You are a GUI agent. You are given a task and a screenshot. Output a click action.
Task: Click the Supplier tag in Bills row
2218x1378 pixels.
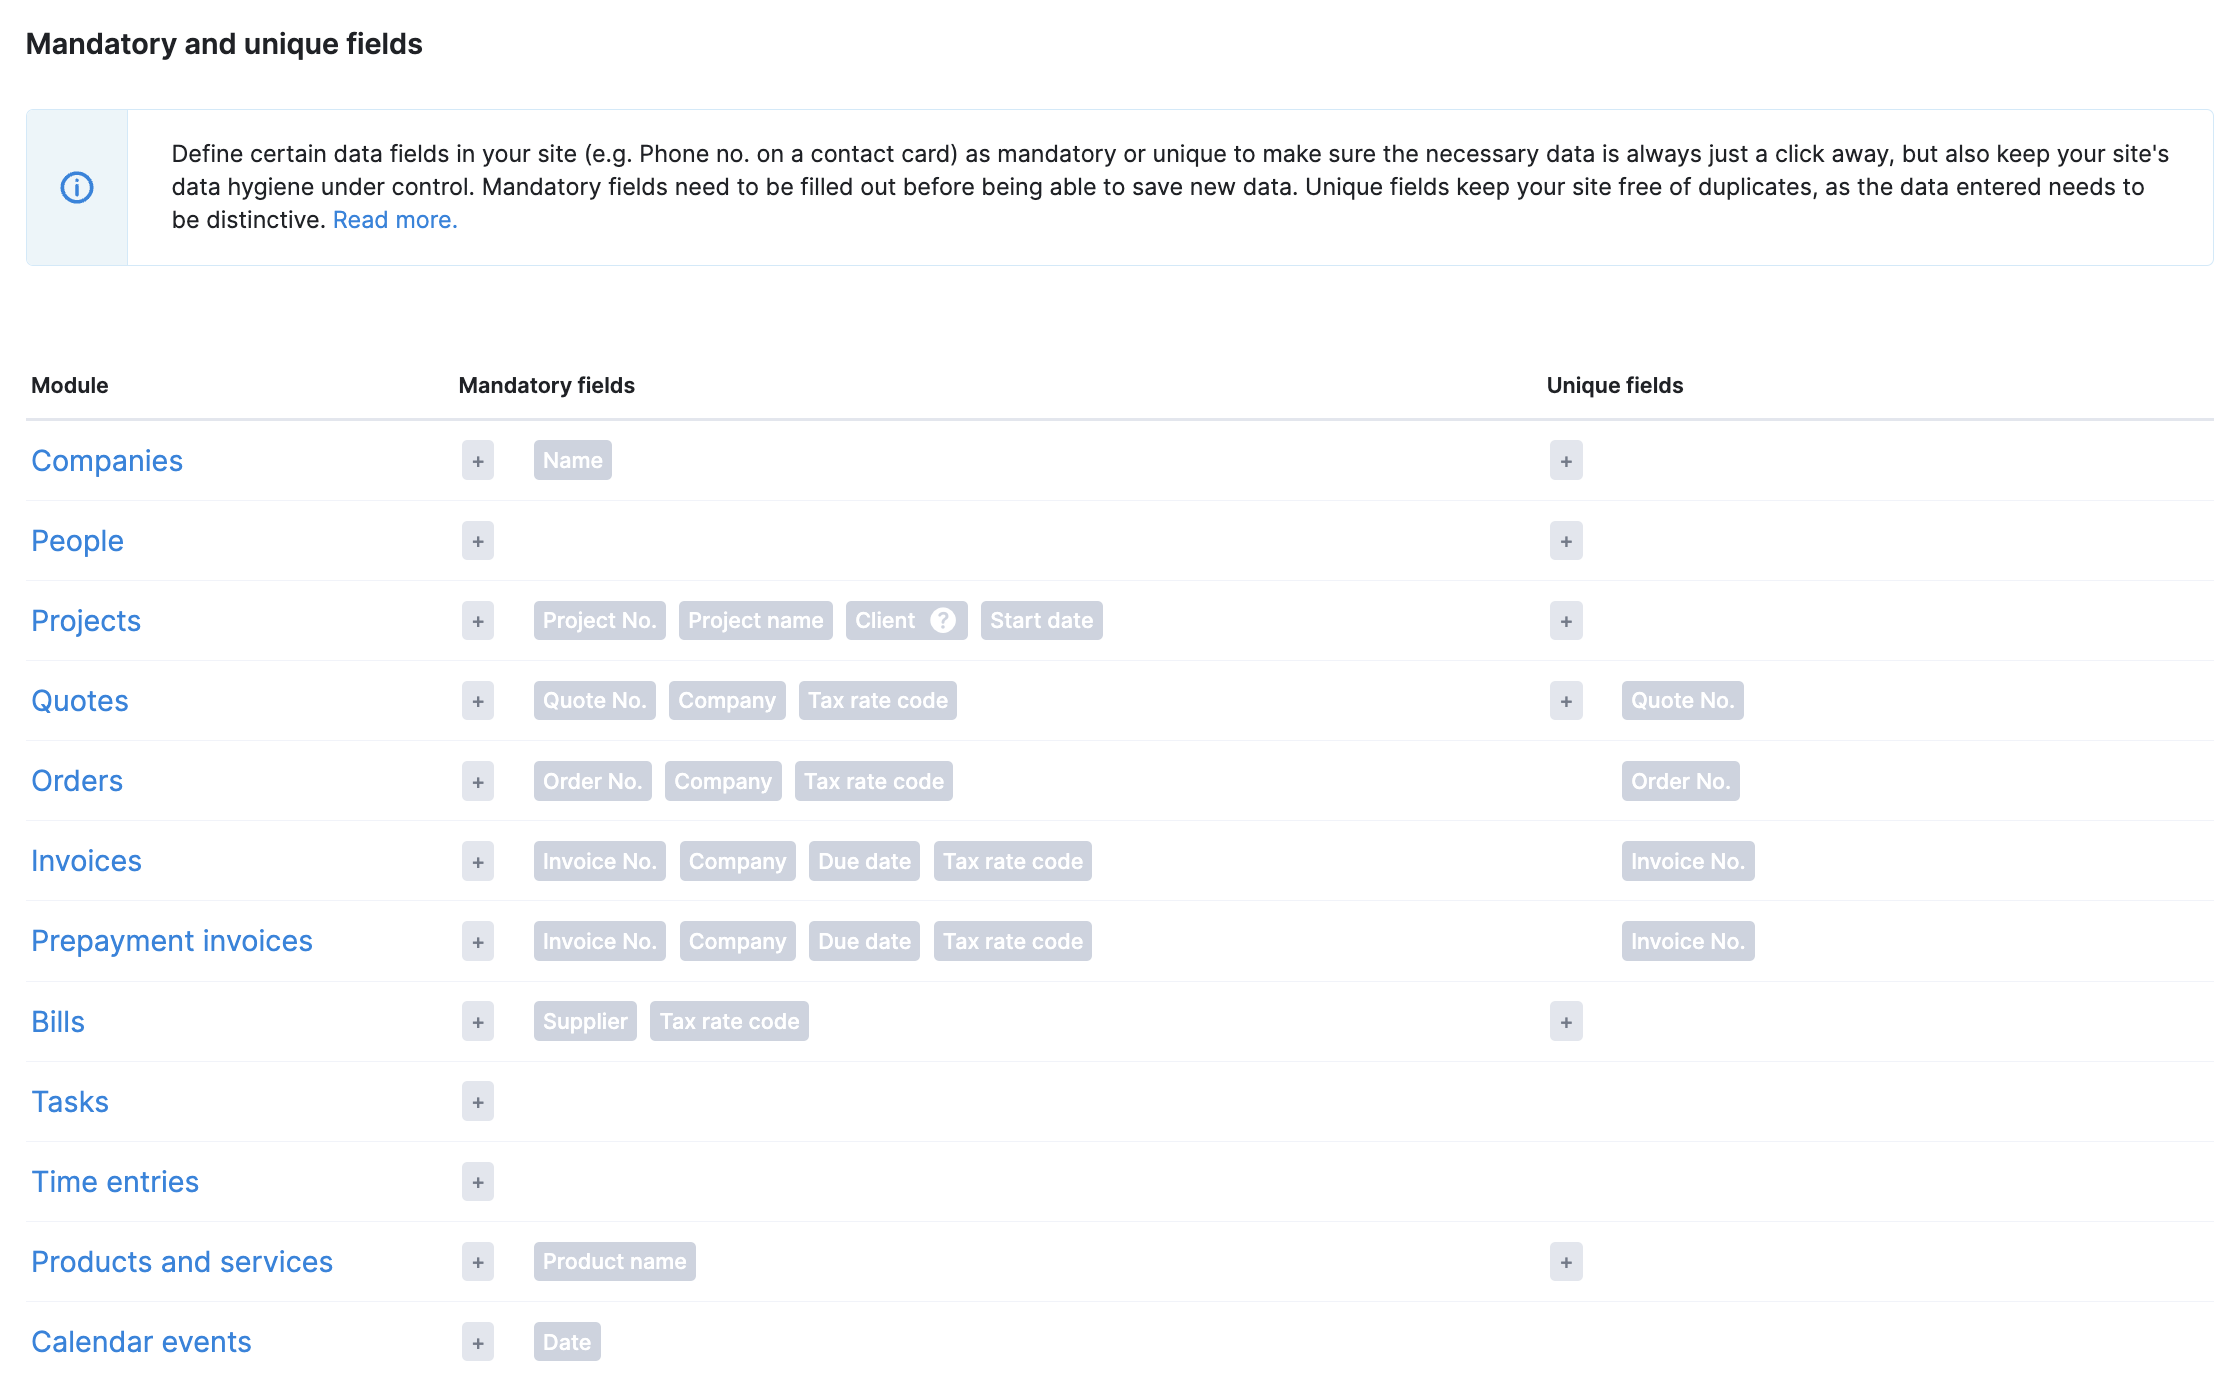[585, 1022]
